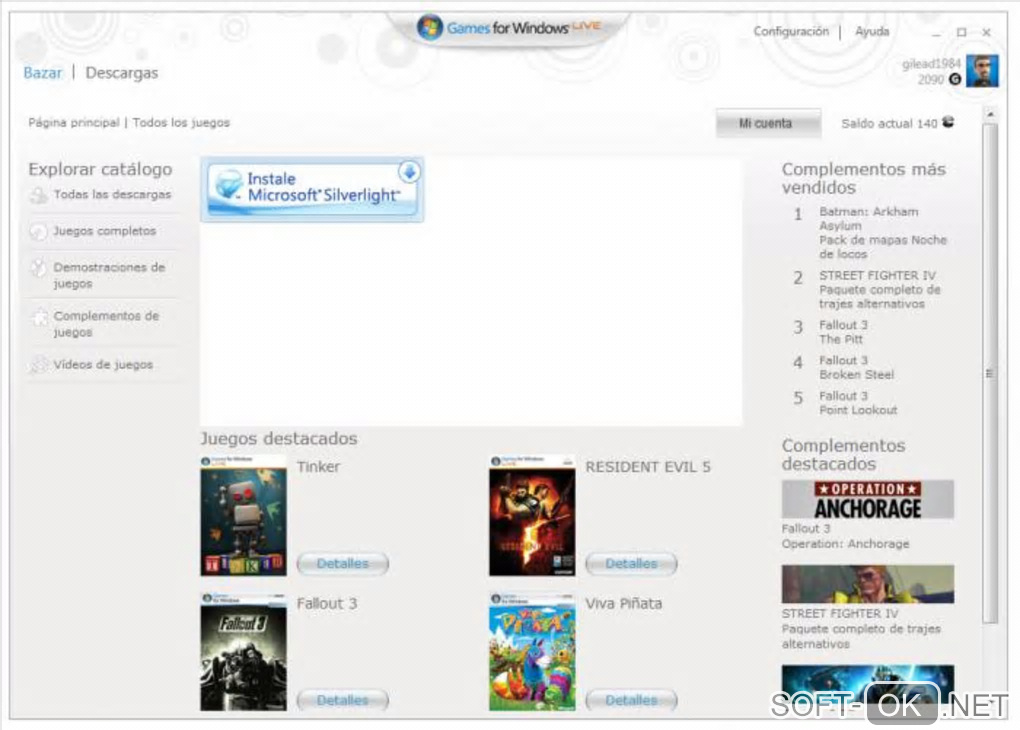Open the Complementos de juegos category
The width and height of the screenshot is (1020, 730).
[x=107, y=323]
